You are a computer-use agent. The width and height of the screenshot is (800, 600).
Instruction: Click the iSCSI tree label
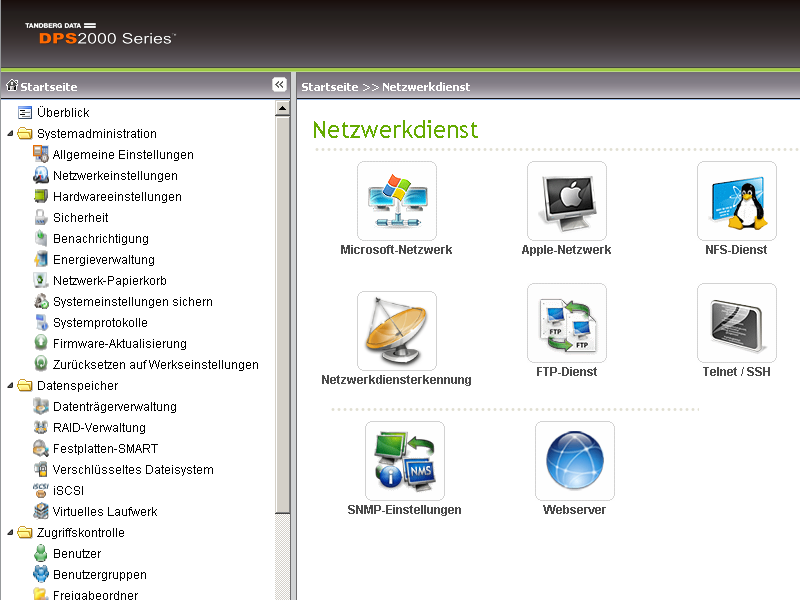click(68, 490)
